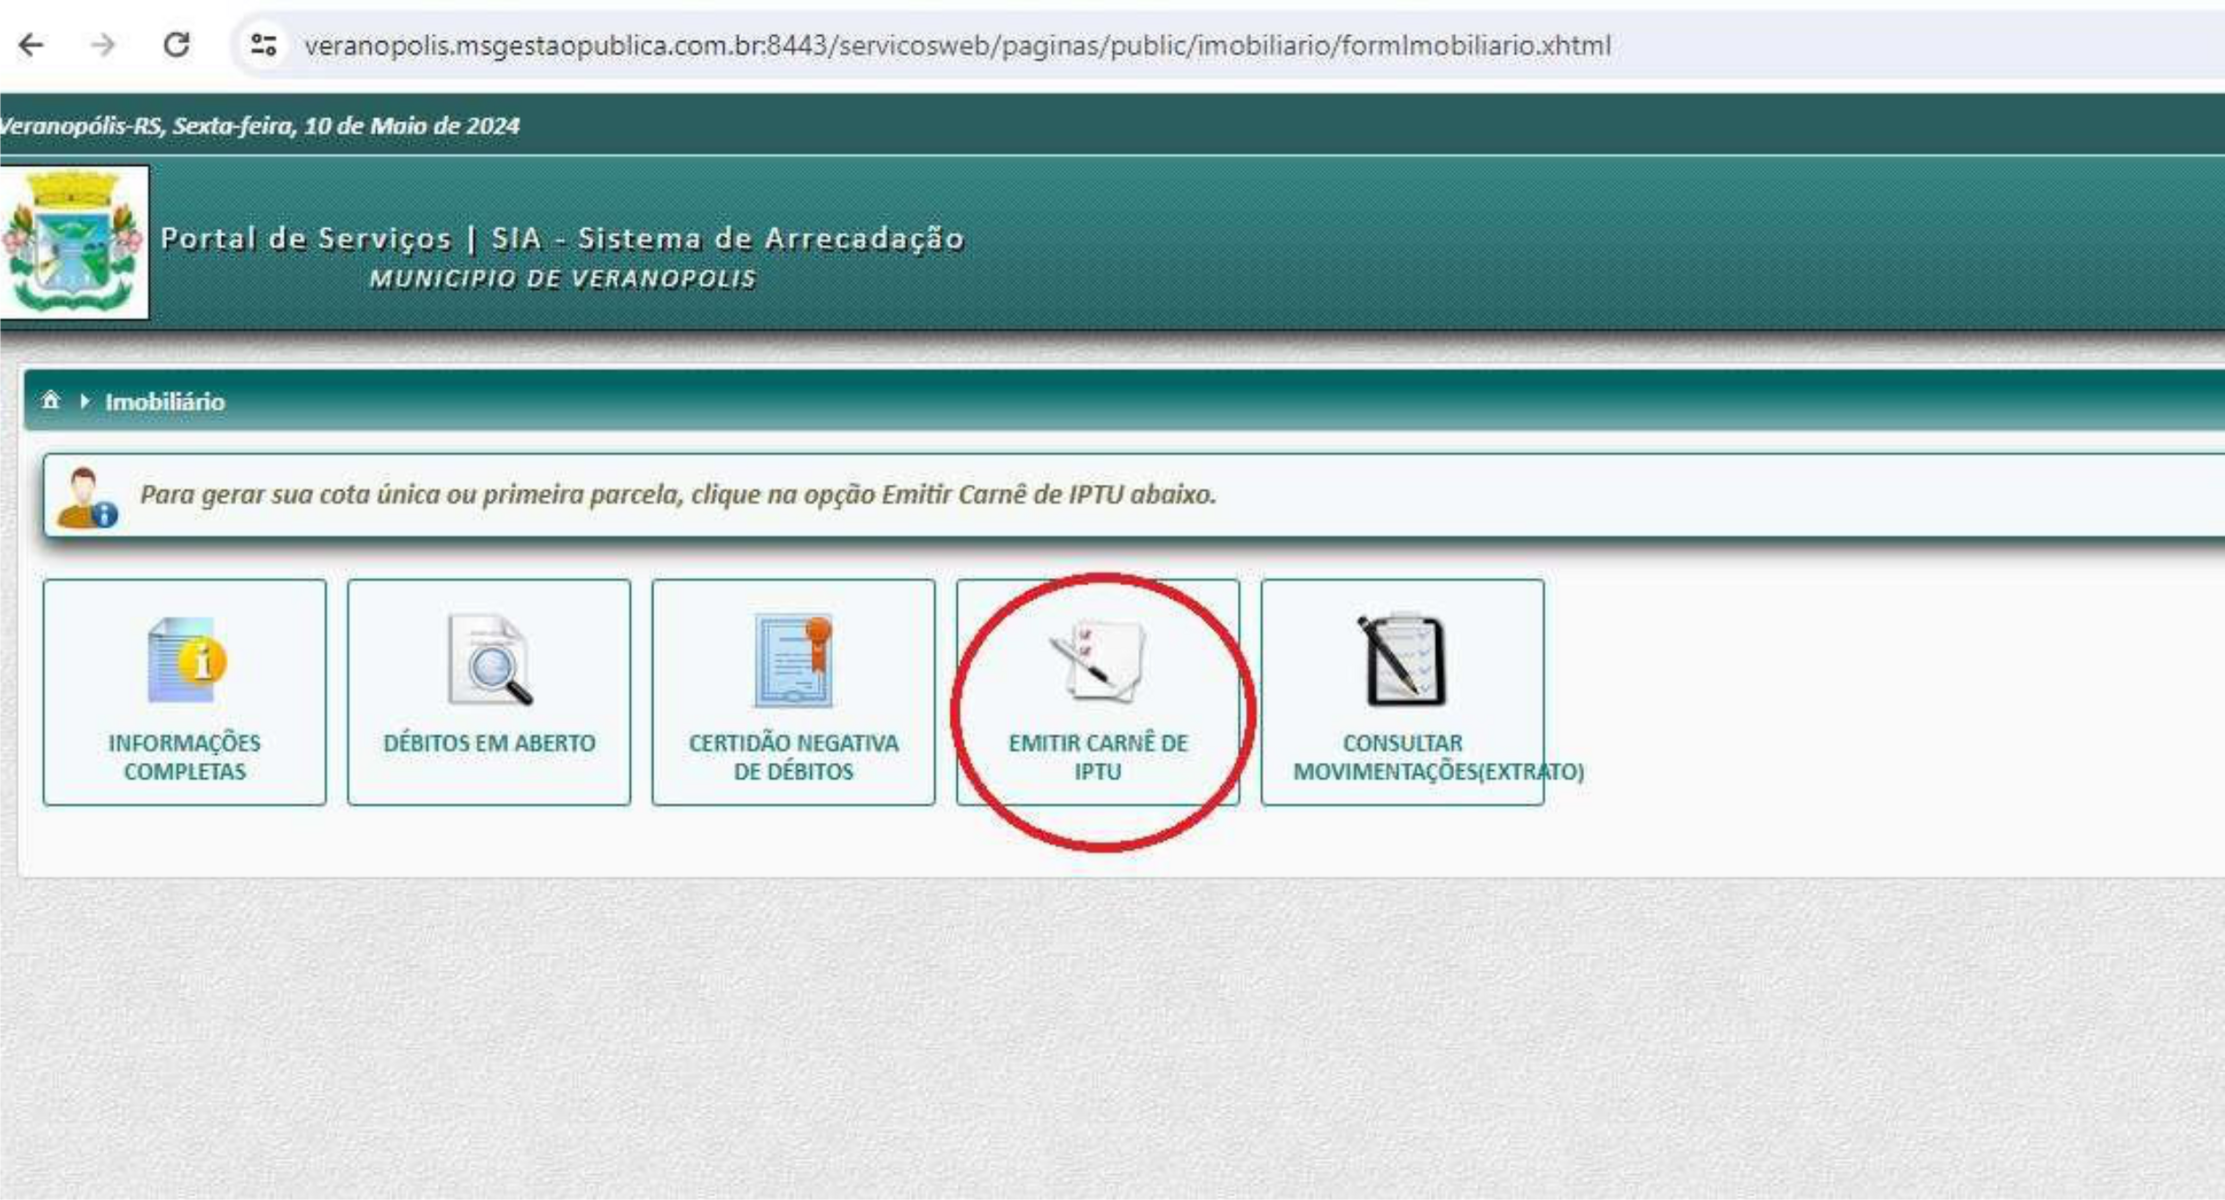The height and width of the screenshot is (1200, 2225).
Task: Click the certificate icon for Certidão Negativa
Action: (794, 661)
